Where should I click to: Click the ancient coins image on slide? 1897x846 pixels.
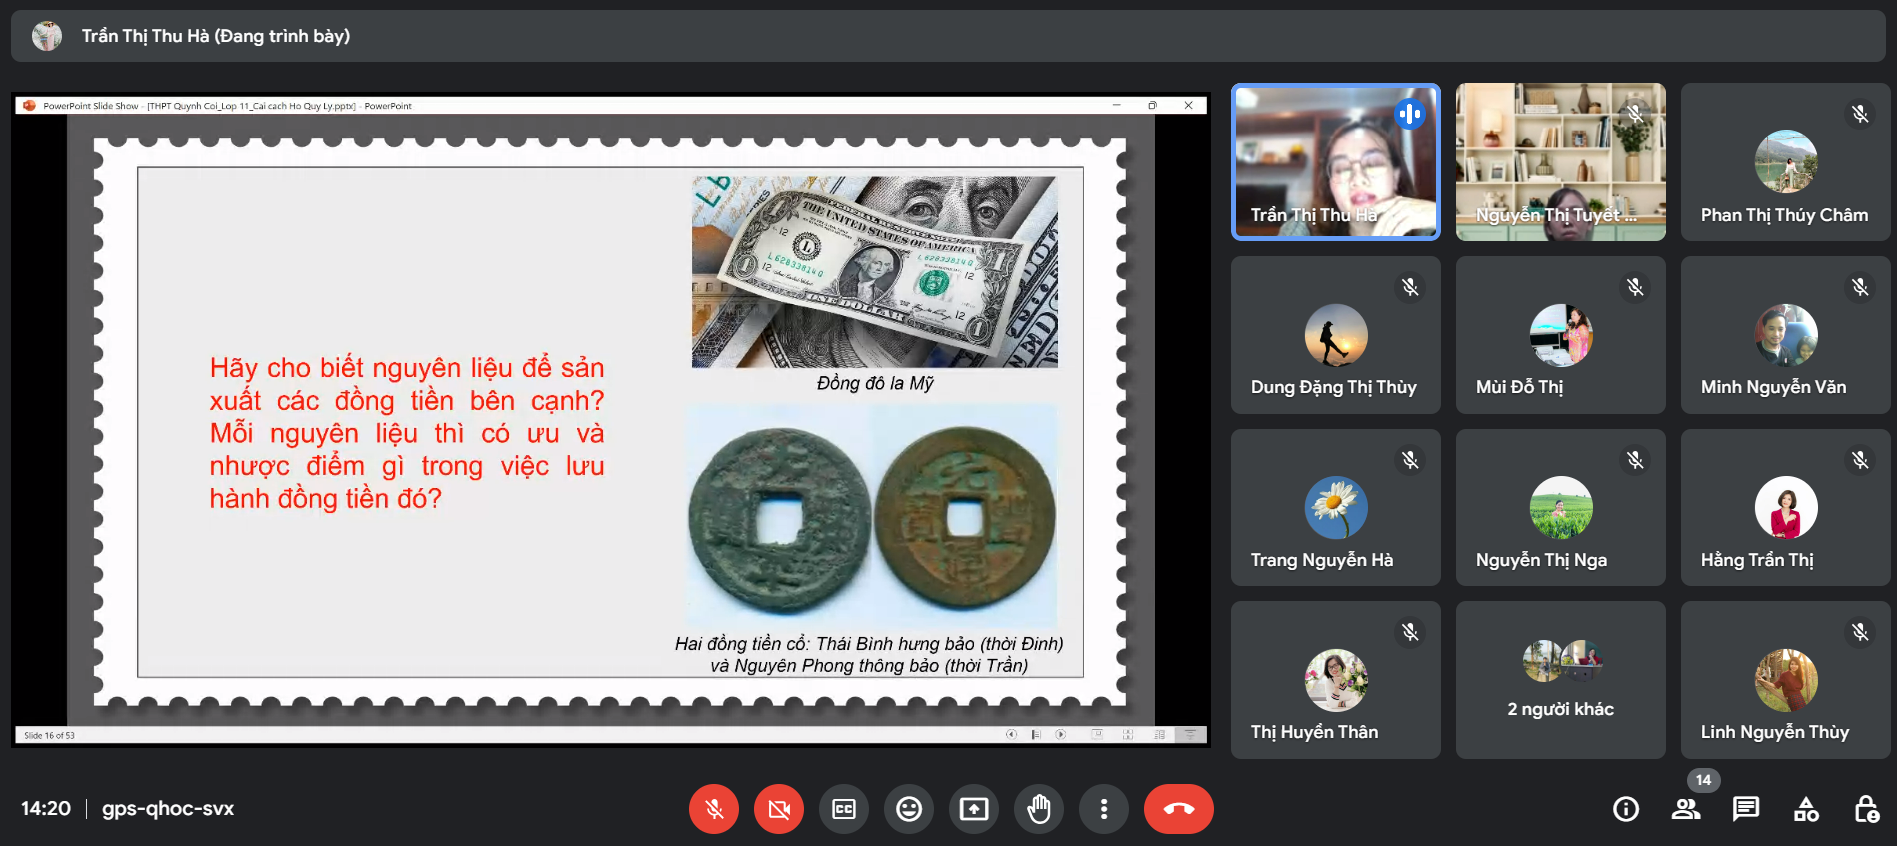point(872,516)
